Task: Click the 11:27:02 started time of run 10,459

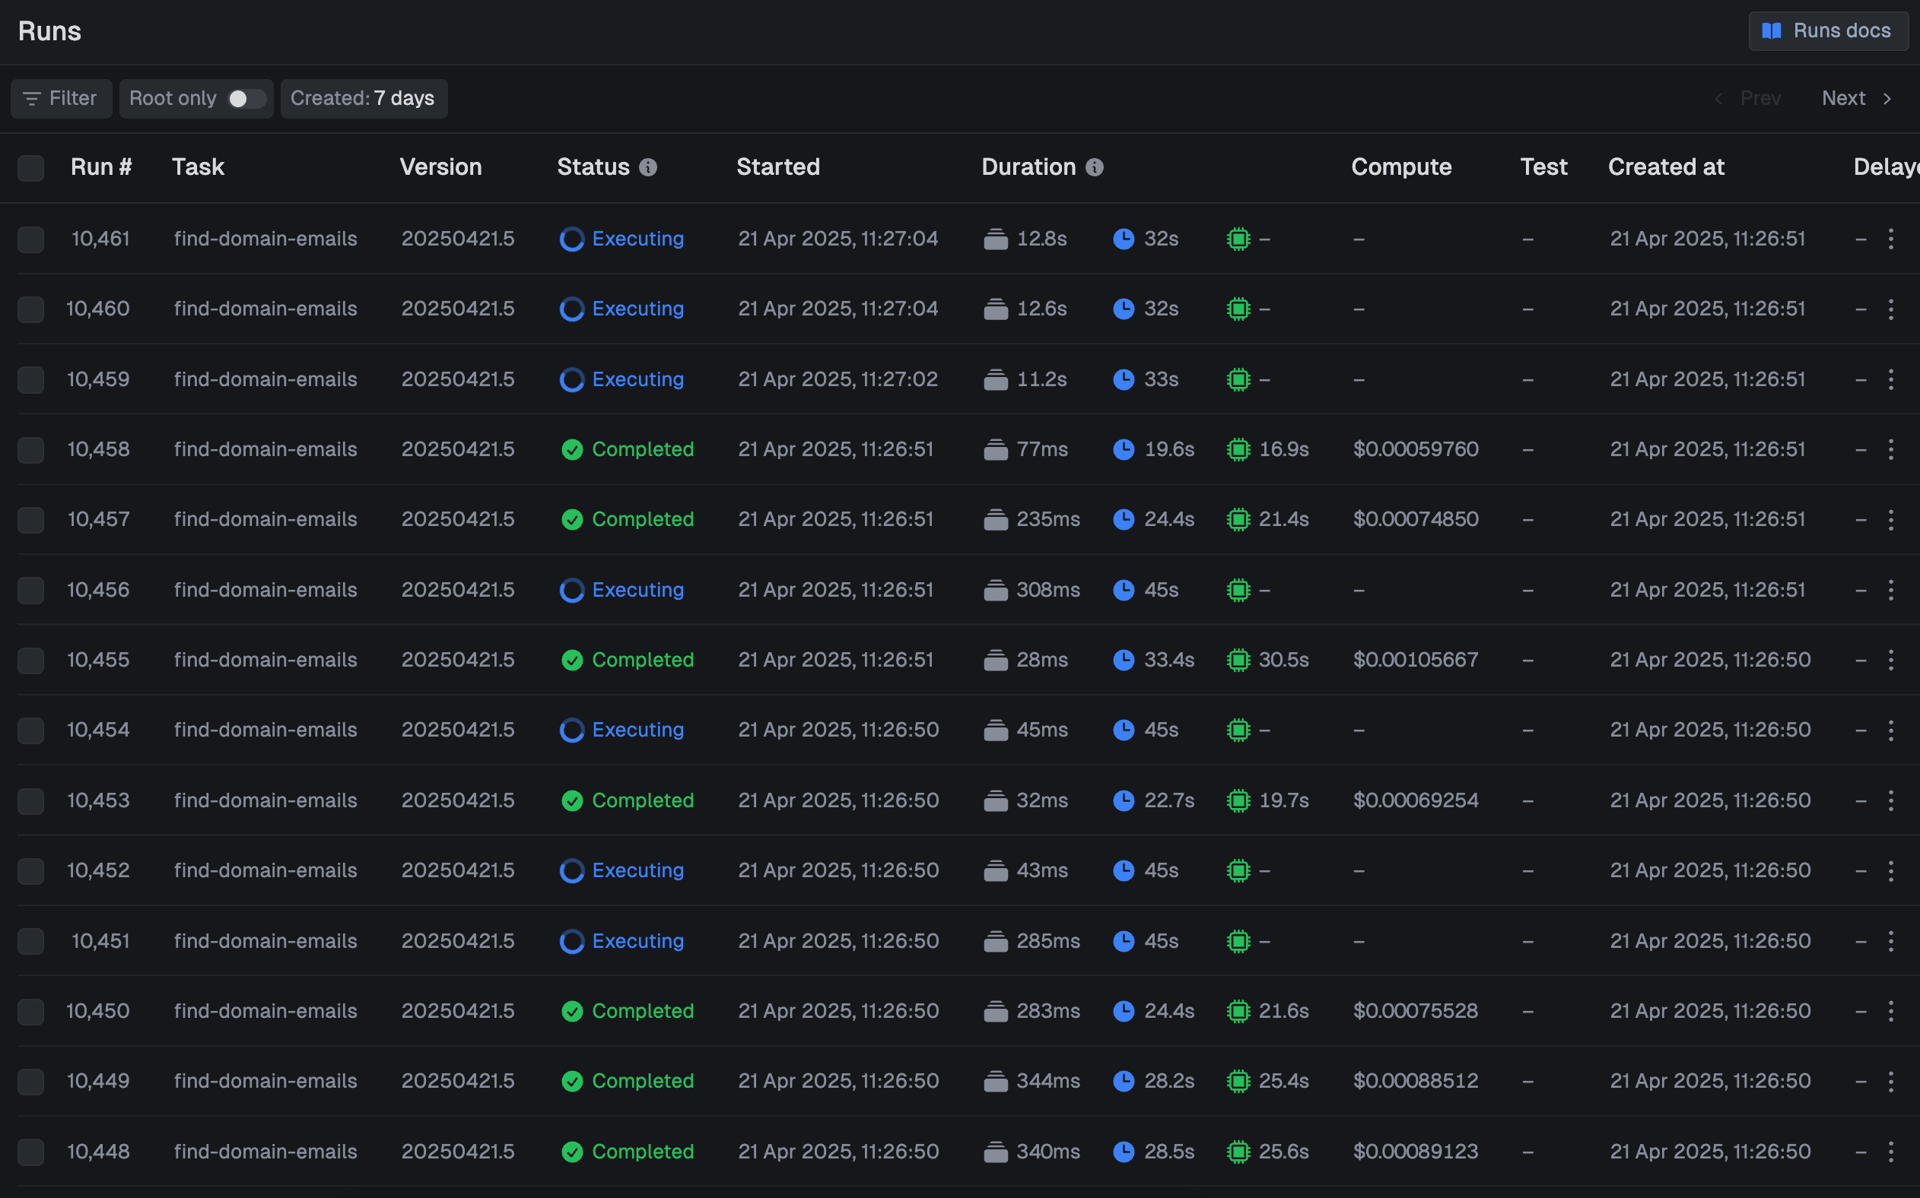Action: tap(838, 379)
